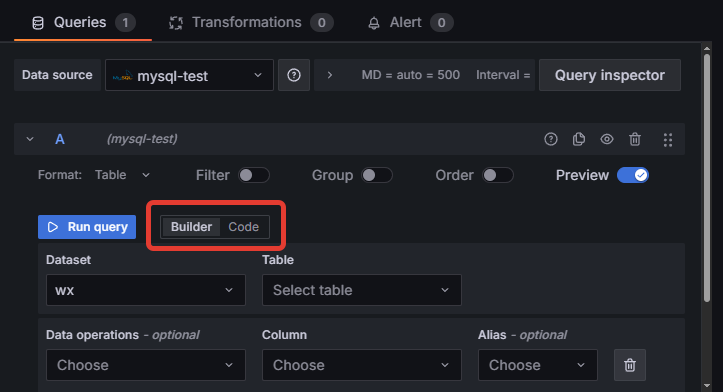Open the data source help icon

pos(294,75)
